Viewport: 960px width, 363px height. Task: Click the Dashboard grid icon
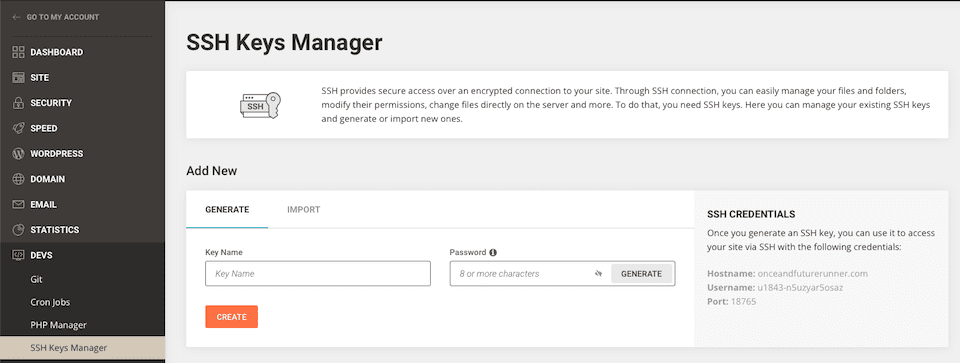[18, 53]
